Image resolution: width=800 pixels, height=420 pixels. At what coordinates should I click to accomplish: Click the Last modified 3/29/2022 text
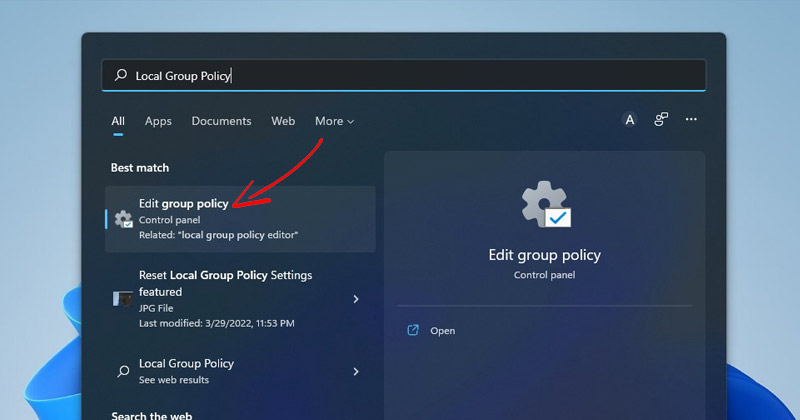(x=216, y=323)
